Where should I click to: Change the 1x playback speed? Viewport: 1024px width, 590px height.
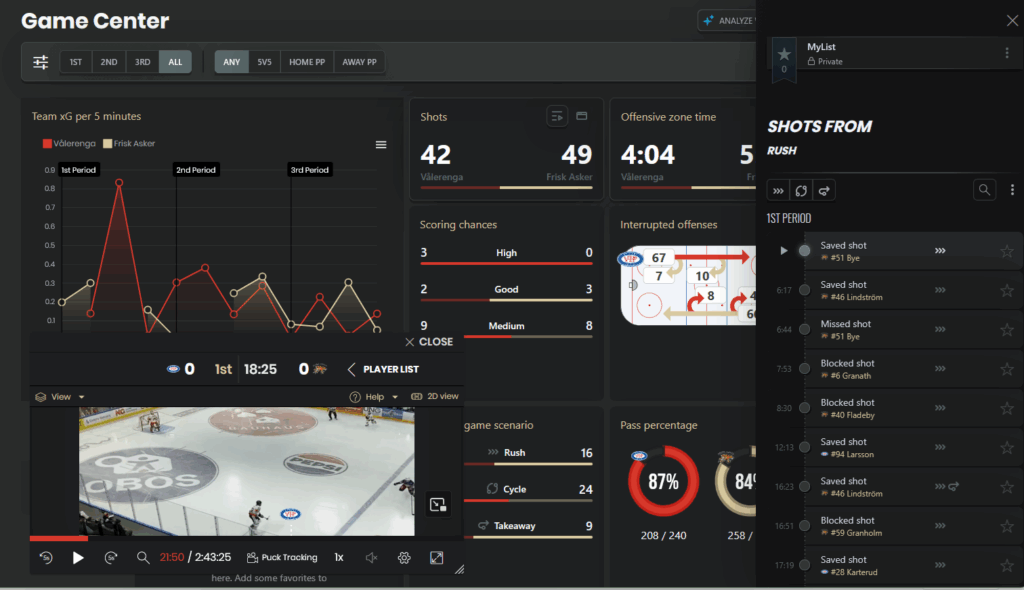point(339,557)
